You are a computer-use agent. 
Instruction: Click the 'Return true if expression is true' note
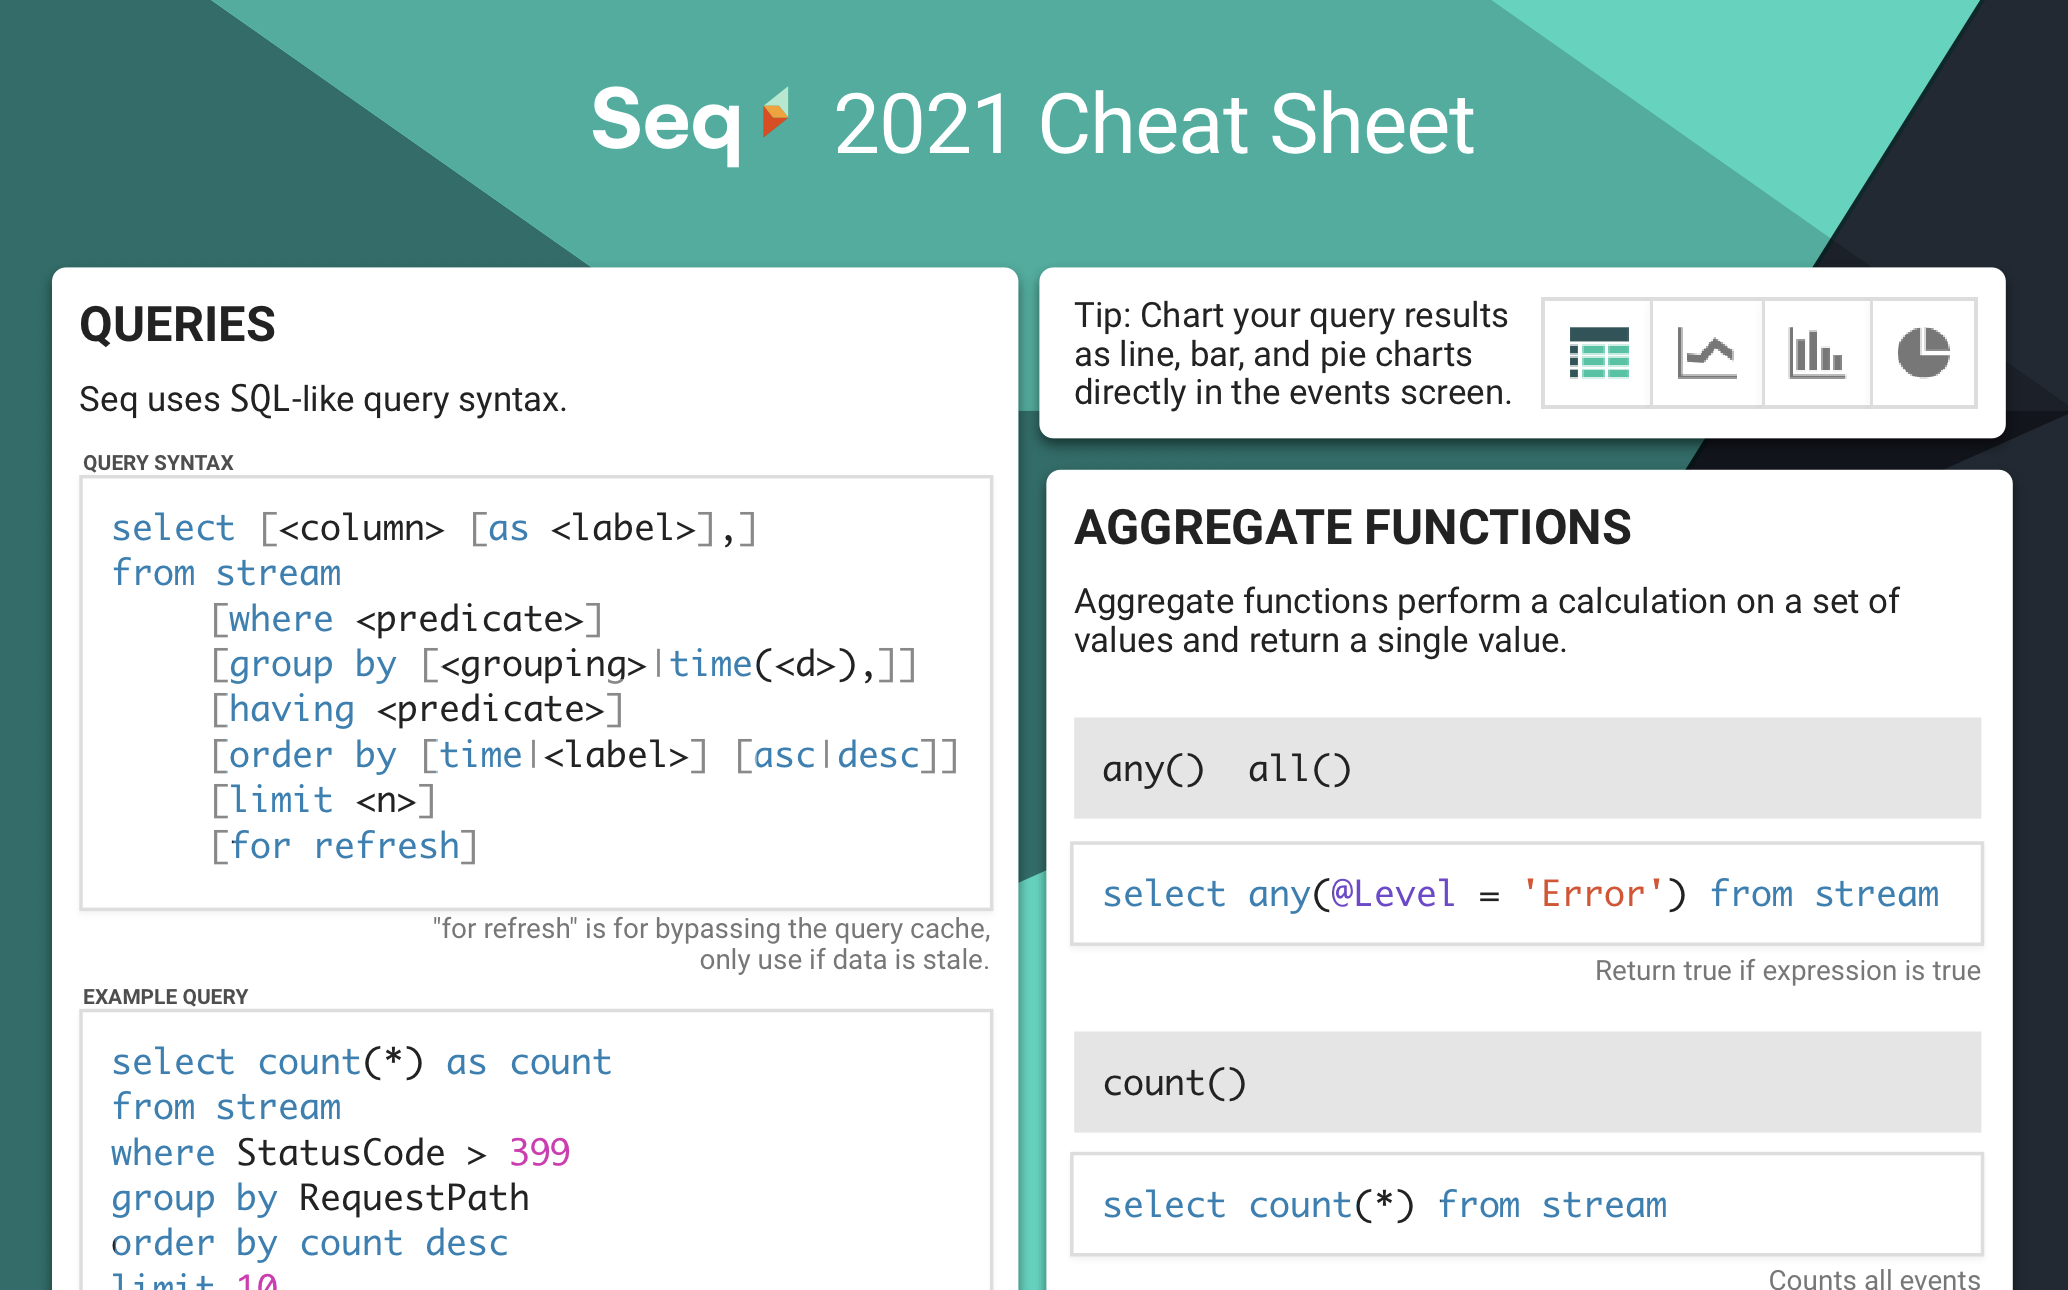click(1787, 971)
